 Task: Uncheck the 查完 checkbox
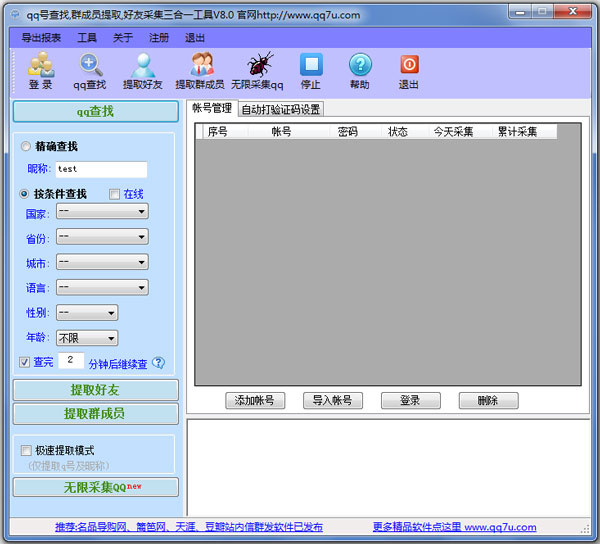tap(24, 362)
